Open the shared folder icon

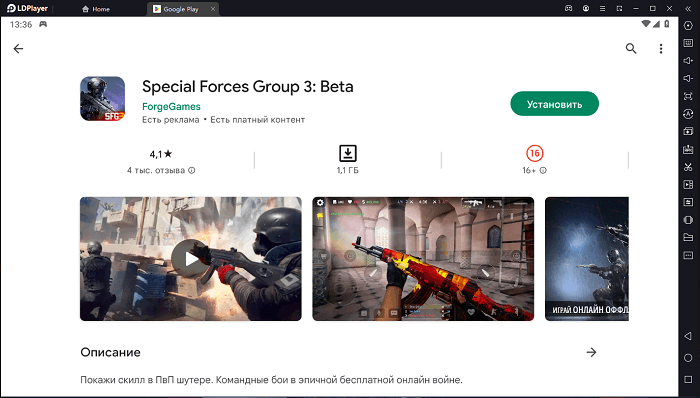point(688,237)
